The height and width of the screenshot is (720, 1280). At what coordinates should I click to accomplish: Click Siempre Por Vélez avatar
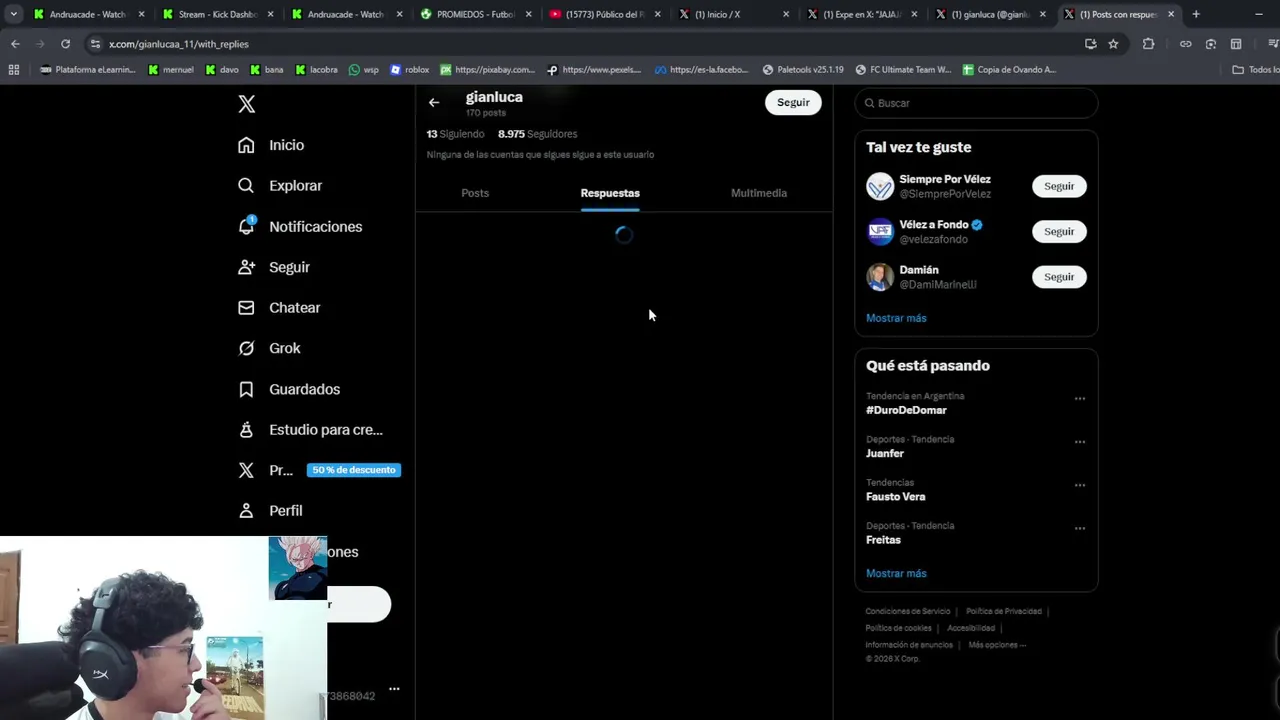pos(880,186)
